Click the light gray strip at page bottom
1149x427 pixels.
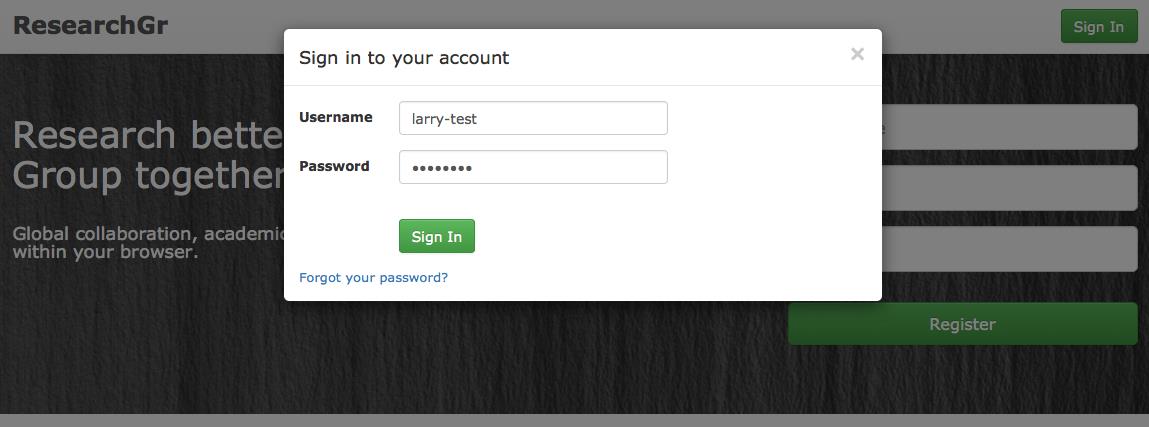click(x=574, y=420)
